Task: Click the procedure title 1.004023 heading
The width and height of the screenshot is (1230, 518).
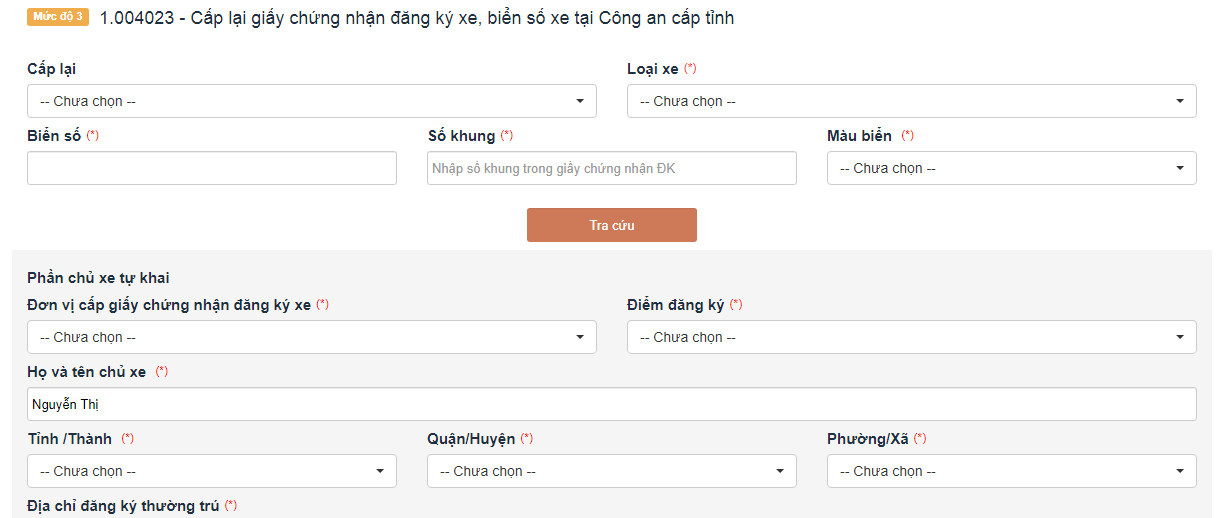Action: pos(416,18)
